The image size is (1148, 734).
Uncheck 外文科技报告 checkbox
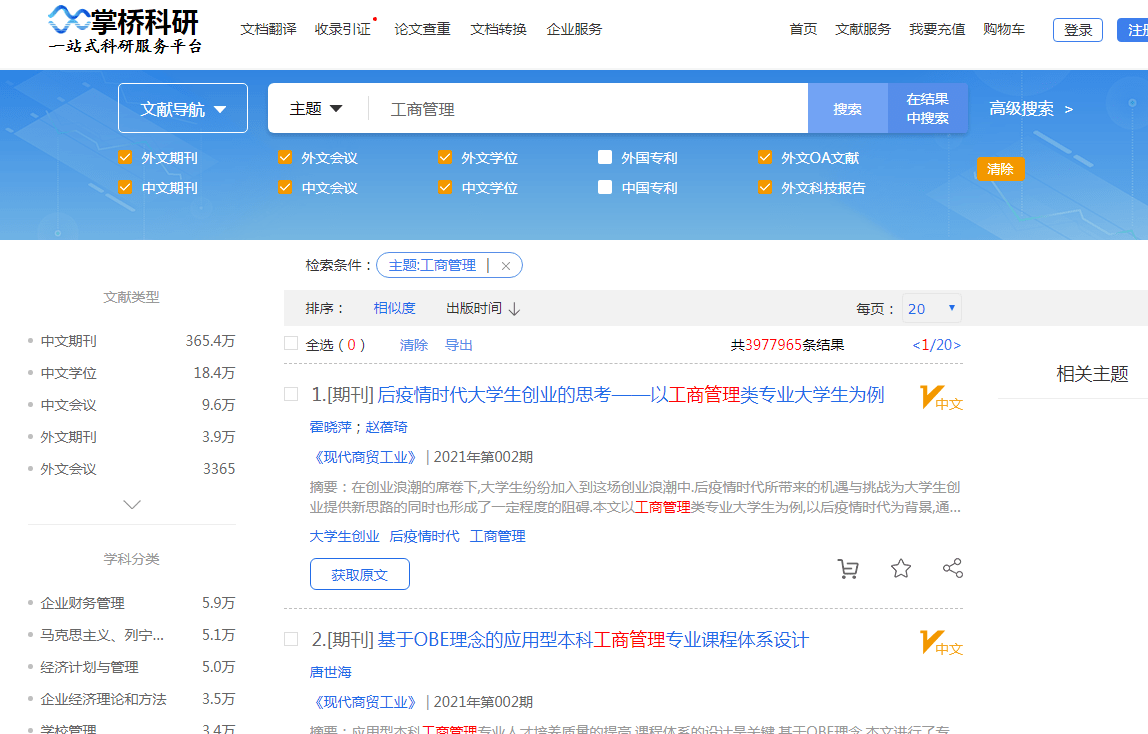click(x=765, y=187)
